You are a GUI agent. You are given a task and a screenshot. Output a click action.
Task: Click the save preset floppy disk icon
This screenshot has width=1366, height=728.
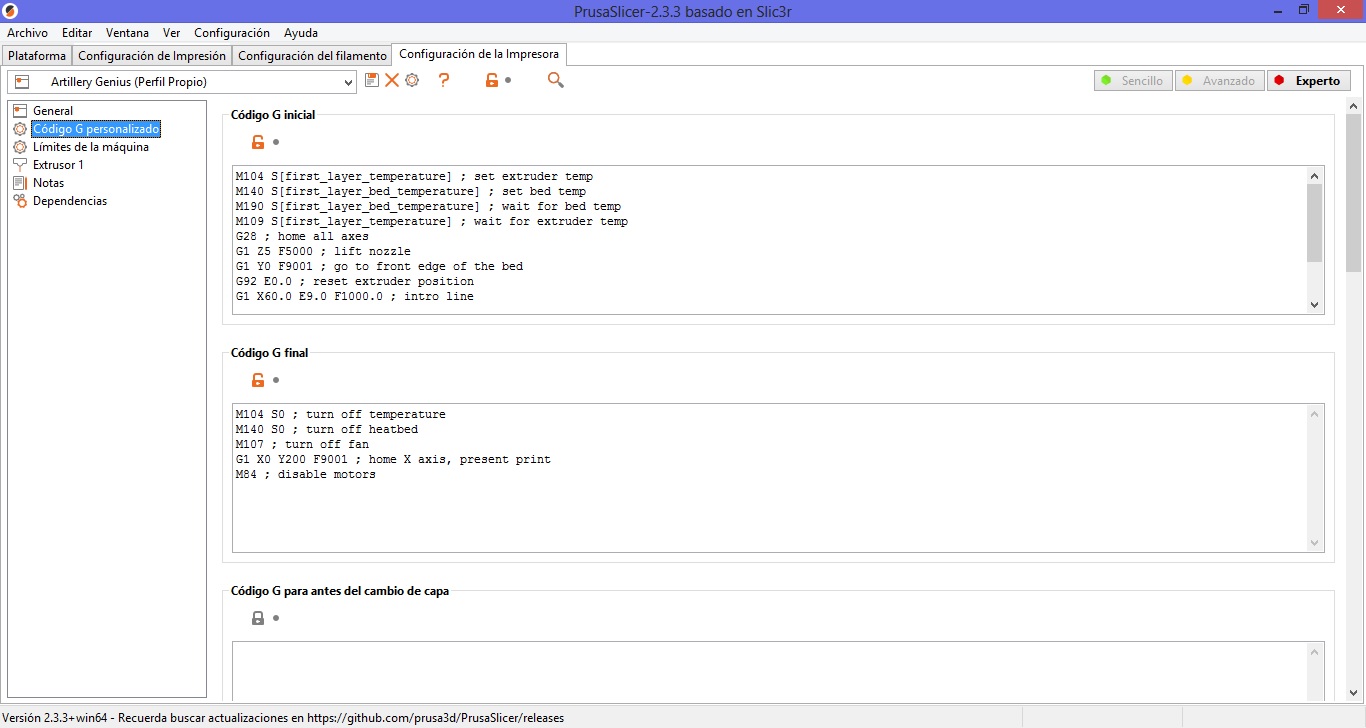click(x=372, y=80)
